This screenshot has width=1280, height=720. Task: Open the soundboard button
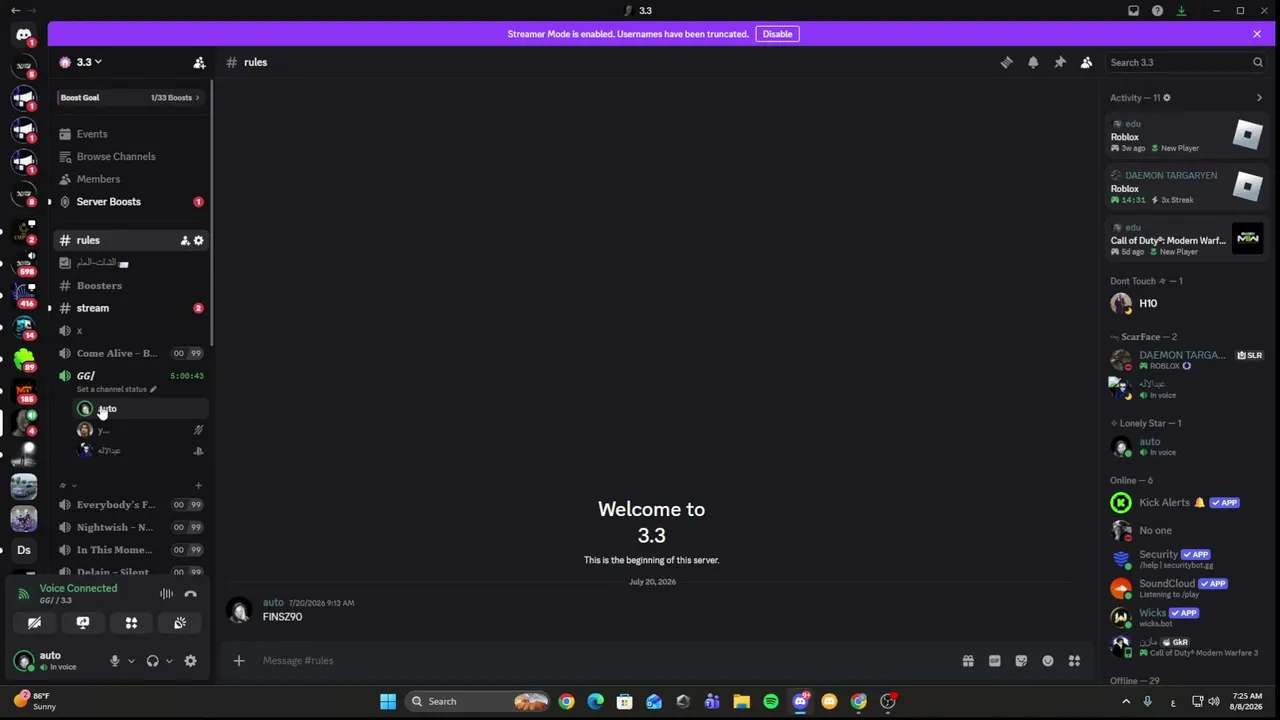point(180,623)
